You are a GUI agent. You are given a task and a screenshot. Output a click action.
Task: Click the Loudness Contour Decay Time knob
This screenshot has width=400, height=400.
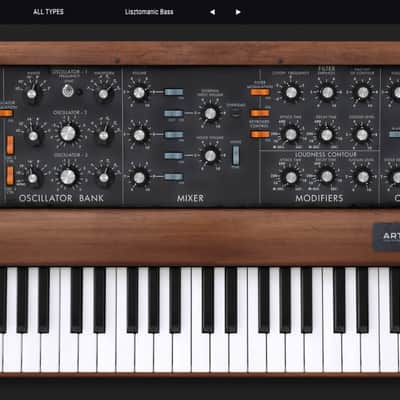point(327,177)
